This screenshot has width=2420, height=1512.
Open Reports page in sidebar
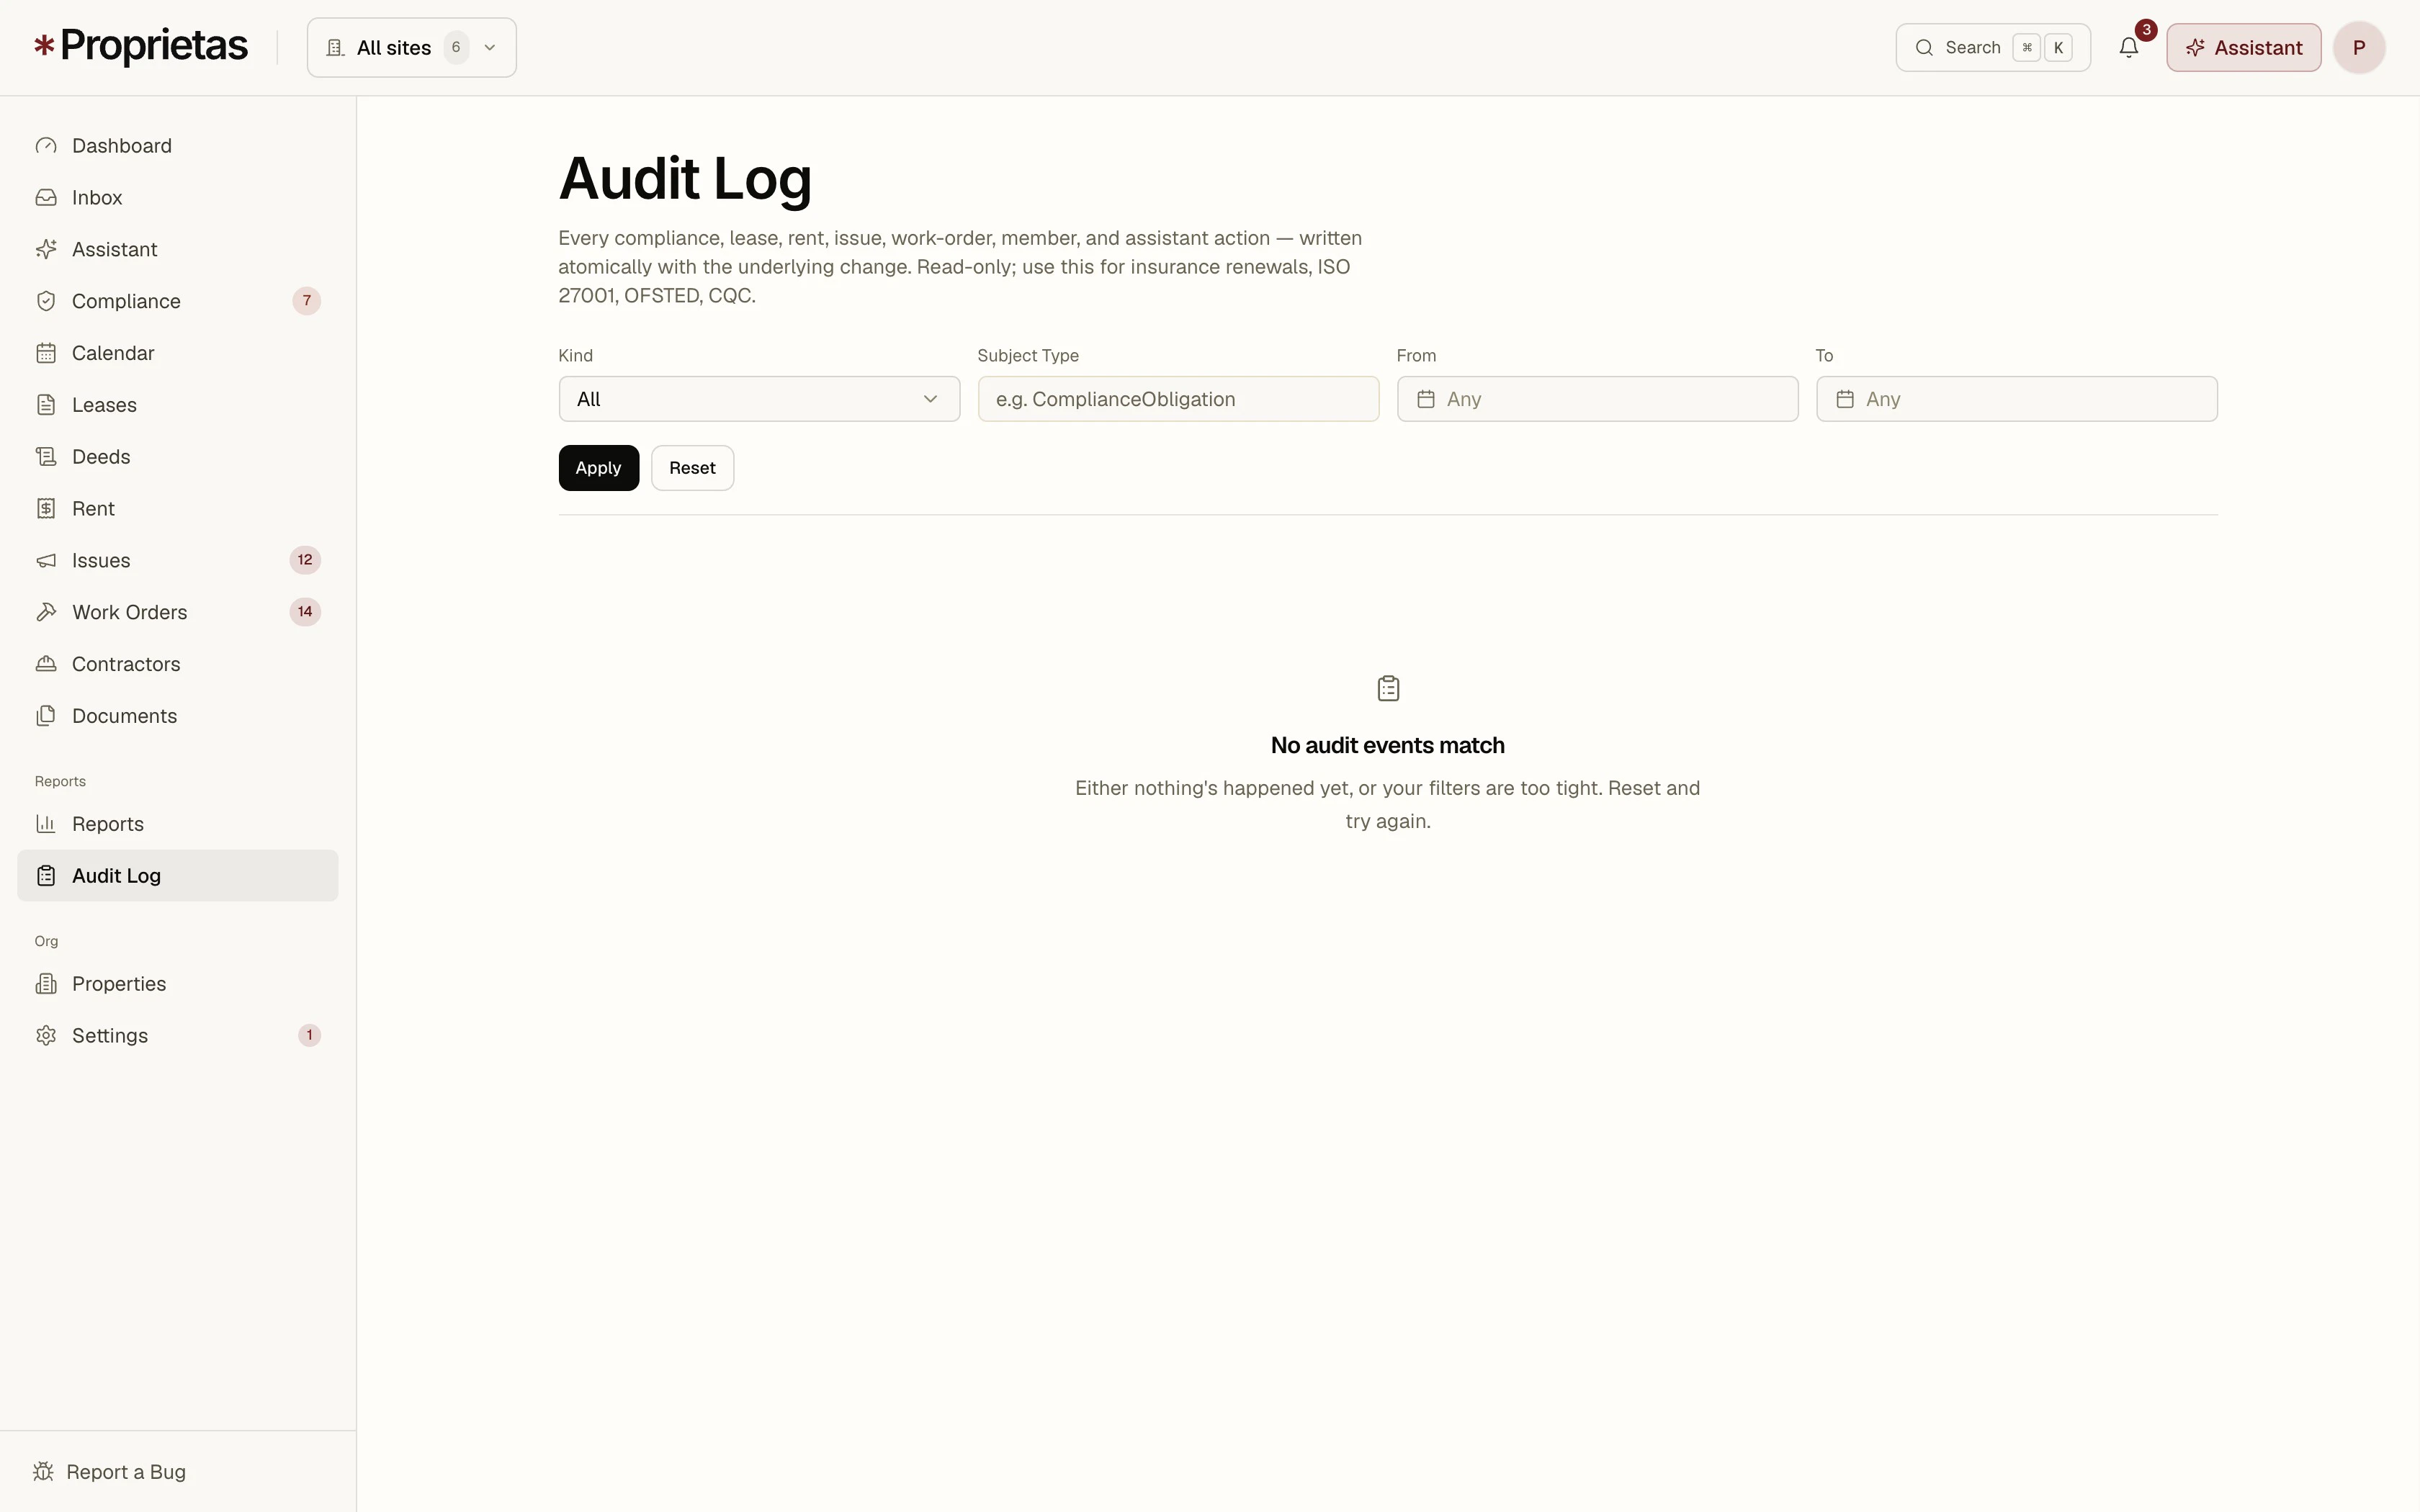point(178,824)
